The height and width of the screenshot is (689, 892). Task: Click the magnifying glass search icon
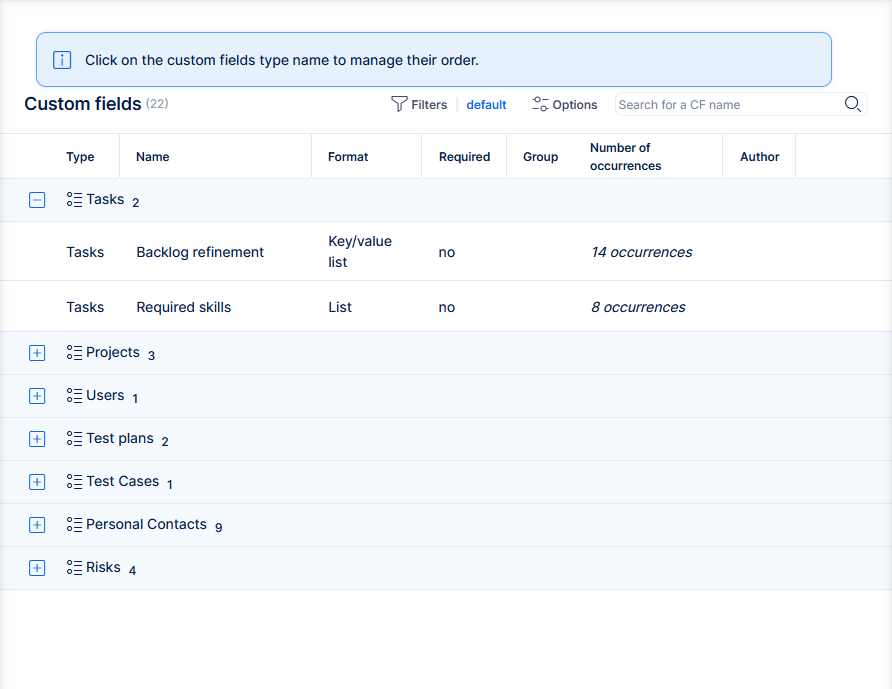click(x=852, y=104)
